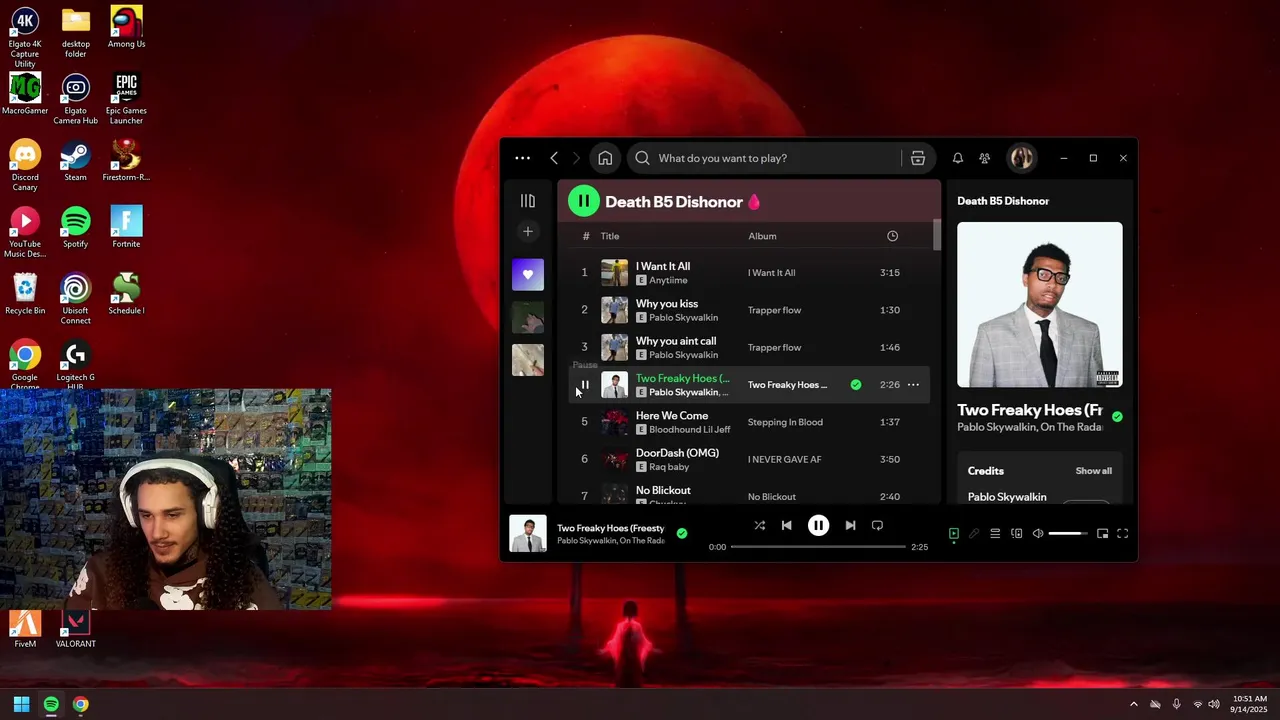Click the album cover in Now Playing panel
Screen dimensions: 1280x720
(1039, 304)
